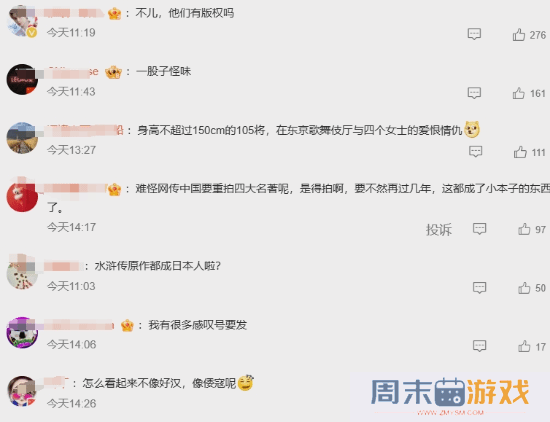Like the 水浒传原作 comment with 50 likes
The width and height of the screenshot is (550, 422).
pyautogui.click(x=524, y=288)
